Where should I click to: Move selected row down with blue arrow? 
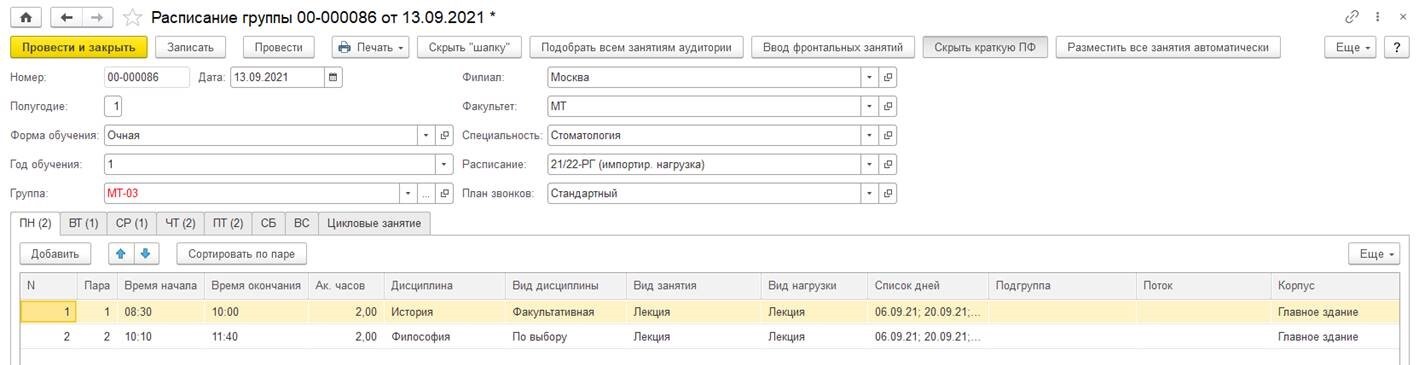coord(146,254)
